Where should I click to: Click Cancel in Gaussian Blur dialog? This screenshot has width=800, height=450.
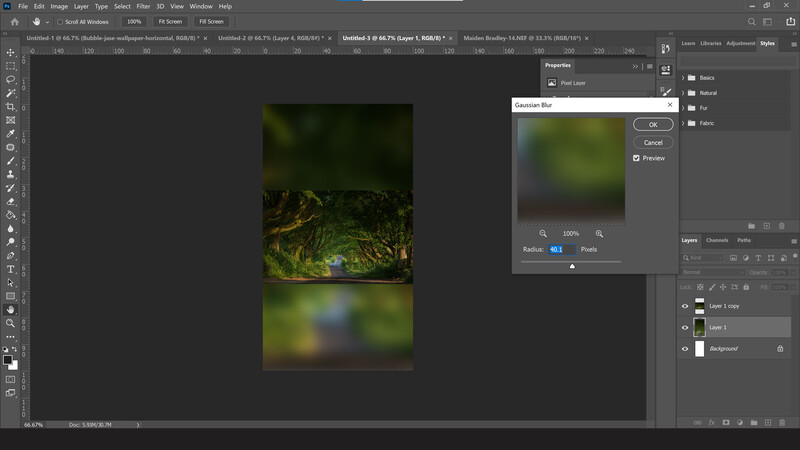[653, 142]
